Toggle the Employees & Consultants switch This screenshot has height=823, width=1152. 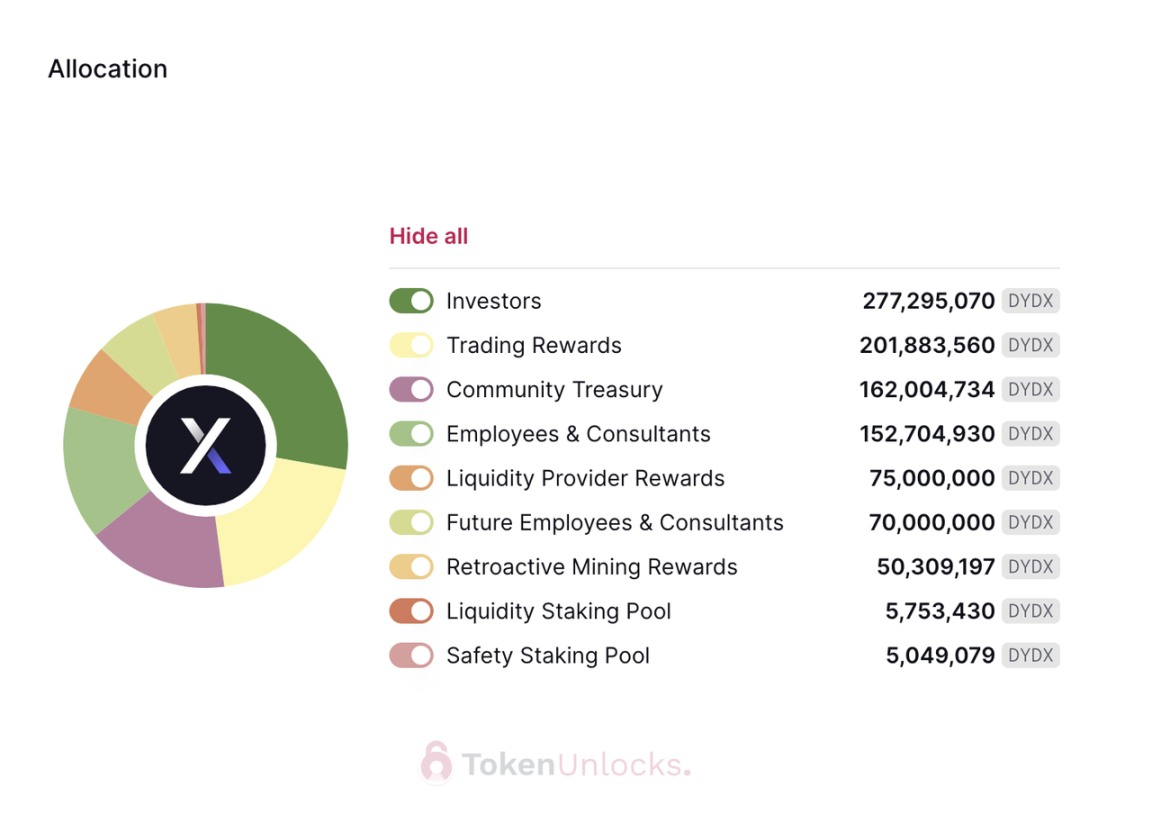point(411,434)
